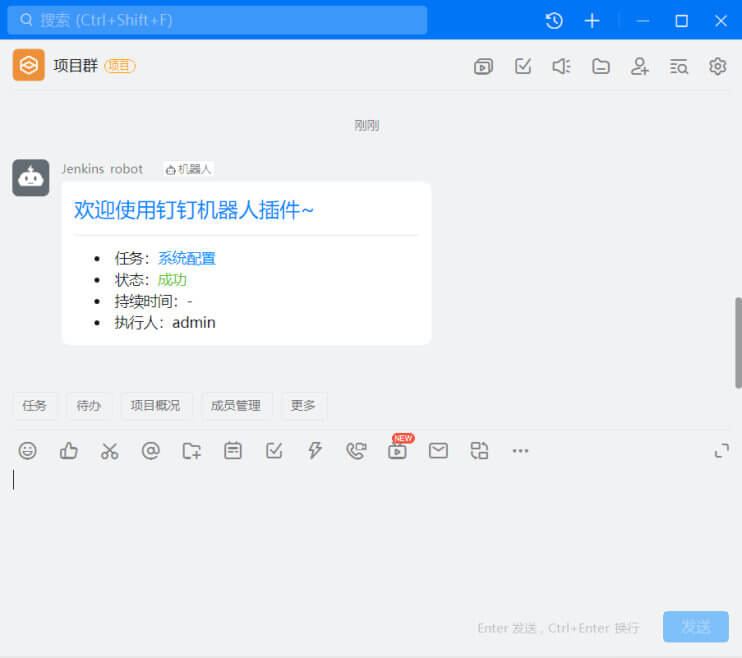Send a thumbs-up like

click(69, 450)
